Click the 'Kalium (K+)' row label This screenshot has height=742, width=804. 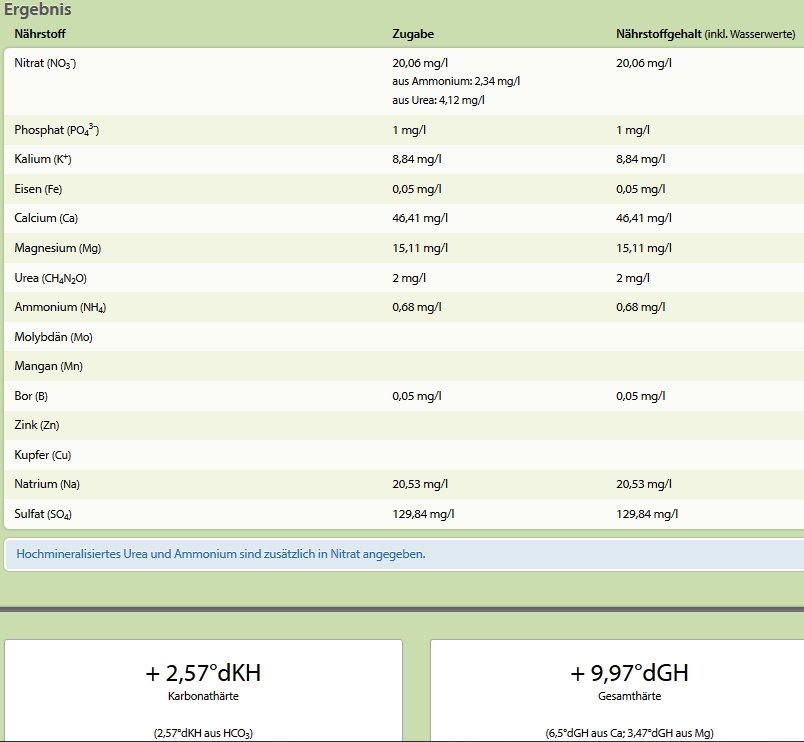43,159
